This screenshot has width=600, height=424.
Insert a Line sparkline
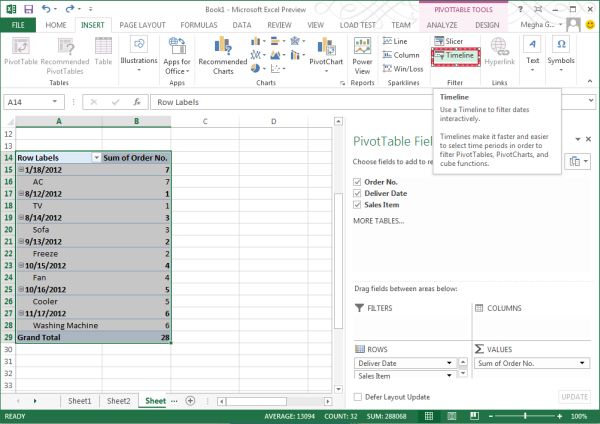pyautogui.click(x=395, y=41)
